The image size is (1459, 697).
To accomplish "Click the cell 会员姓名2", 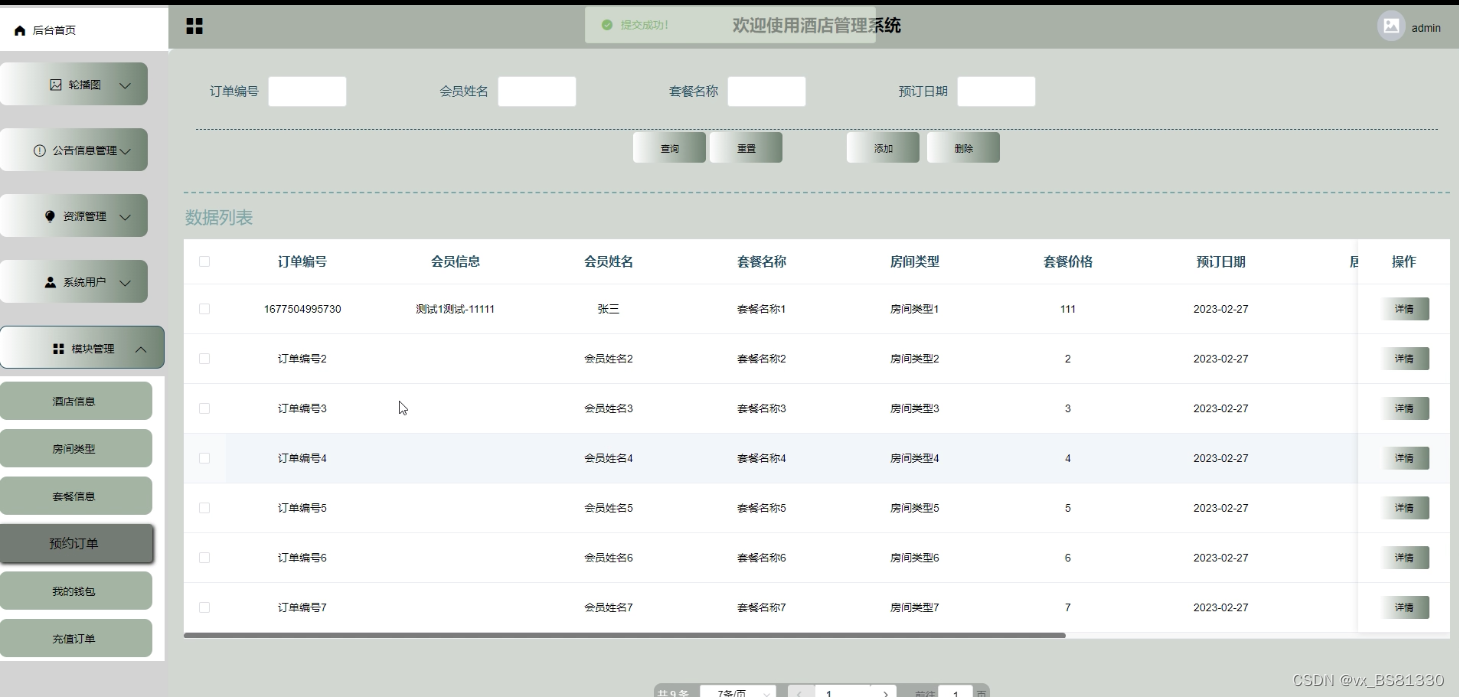I will click(x=608, y=358).
